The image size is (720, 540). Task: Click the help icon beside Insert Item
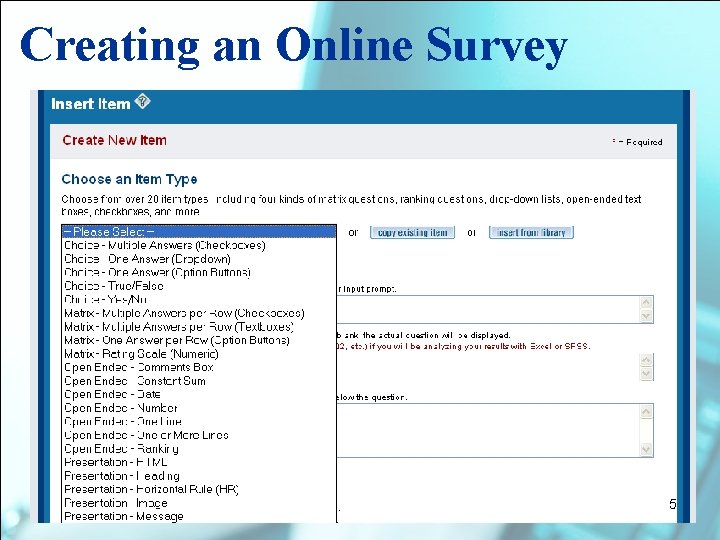[142, 101]
